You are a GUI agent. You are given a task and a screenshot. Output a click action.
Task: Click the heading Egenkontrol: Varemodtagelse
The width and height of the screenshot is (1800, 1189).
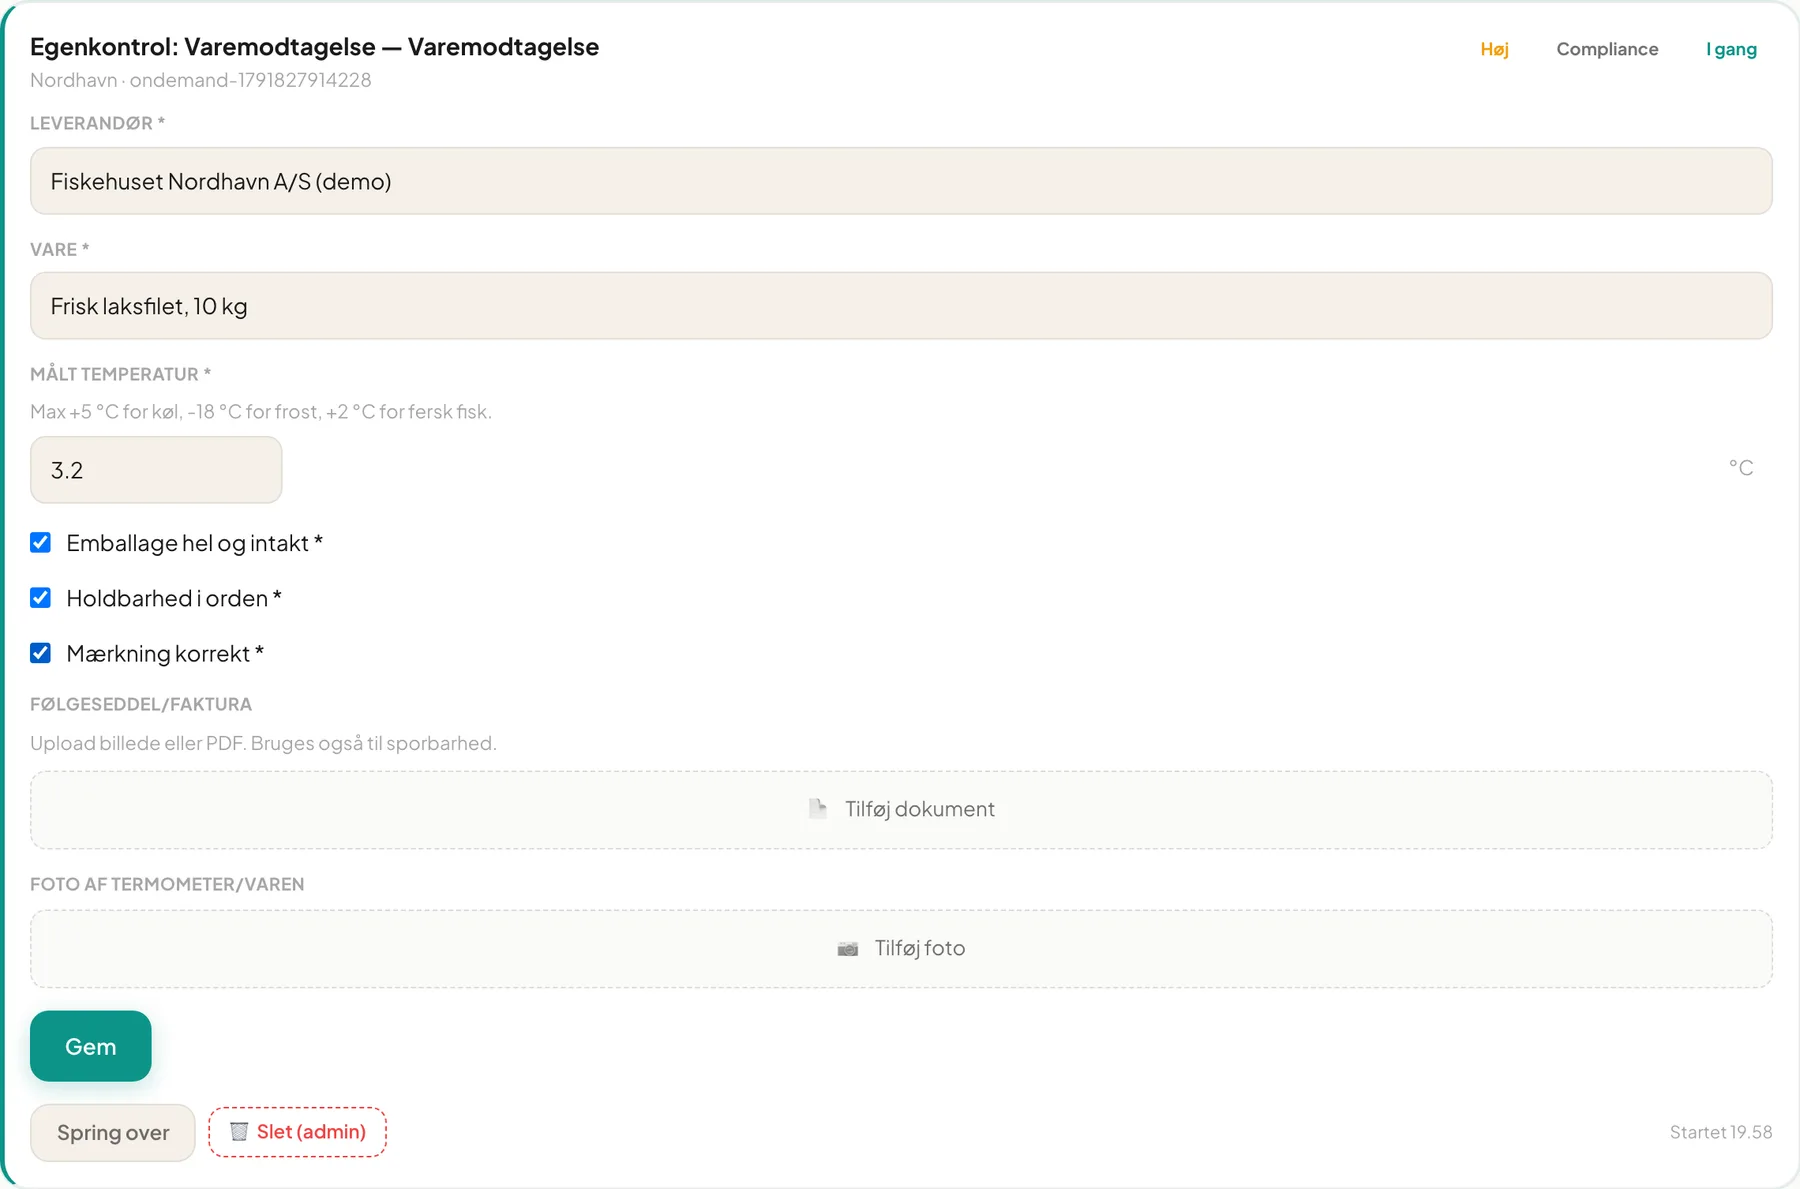pos(314,47)
